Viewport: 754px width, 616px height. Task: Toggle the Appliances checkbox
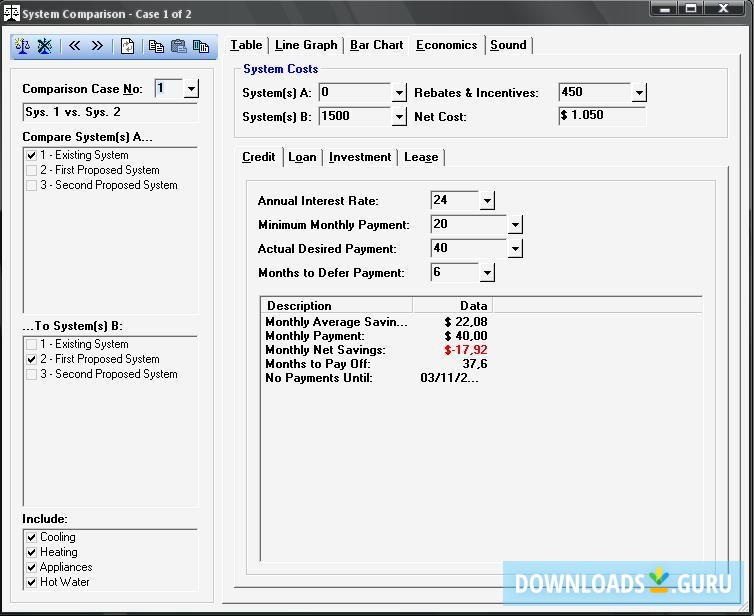(32, 567)
